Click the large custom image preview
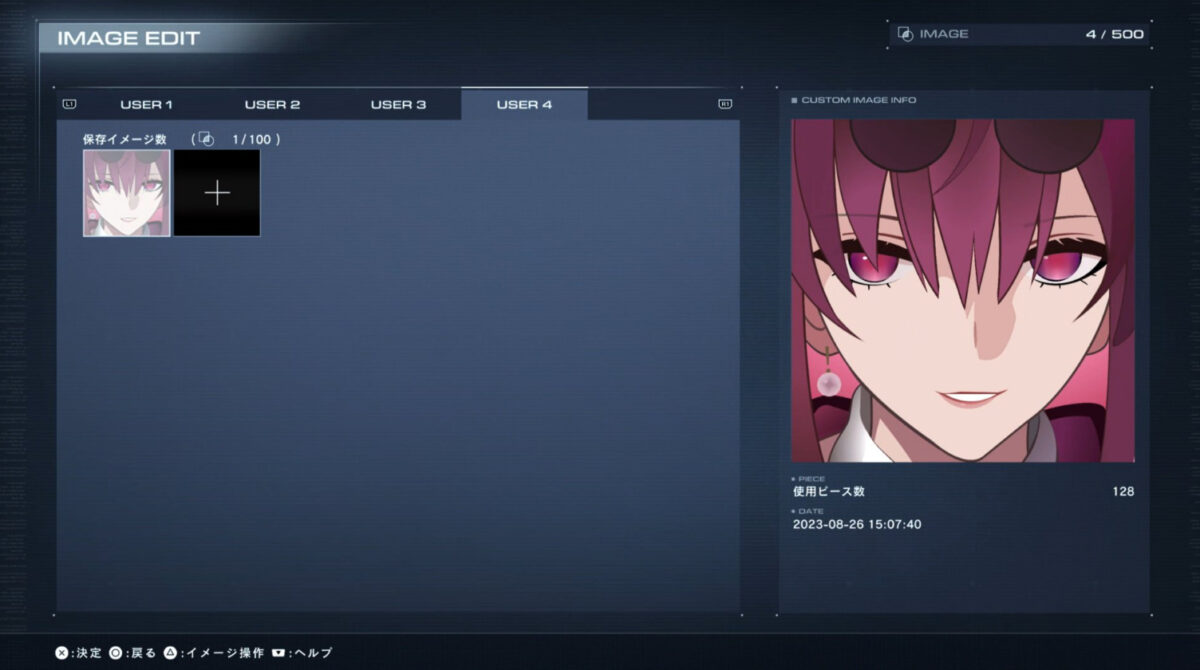1200x670 pixels. coord(963,291)
